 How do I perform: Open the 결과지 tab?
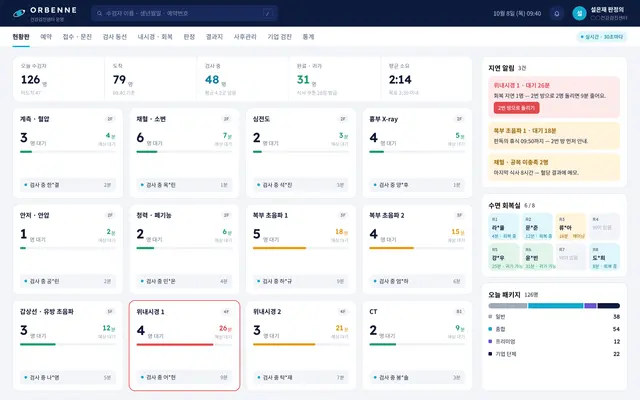214,37
